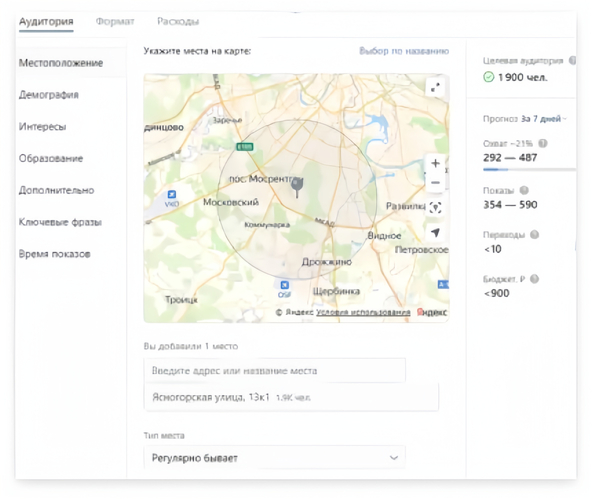Zoom out the map with minus button
This screenshot has height=499, width=592.
point(435,183)
